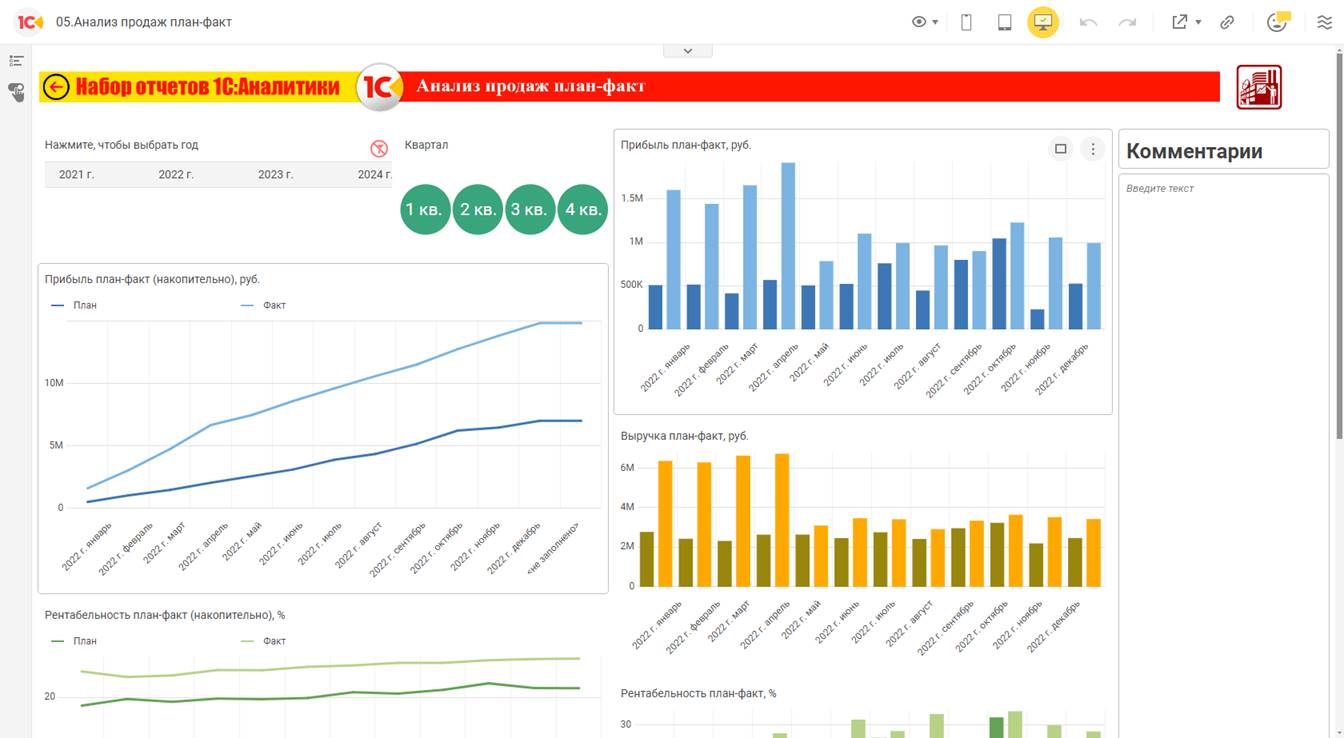Click the 6M axis label on revenue chart
This screenshot has width=1344, height=738.
[x=628, y=468]
